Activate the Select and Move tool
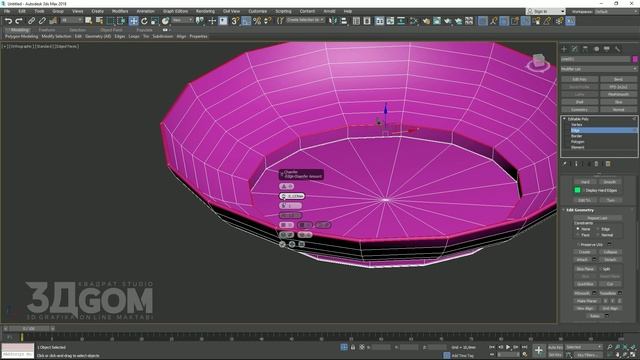This screenshot has height=360, width=640. 133,21
